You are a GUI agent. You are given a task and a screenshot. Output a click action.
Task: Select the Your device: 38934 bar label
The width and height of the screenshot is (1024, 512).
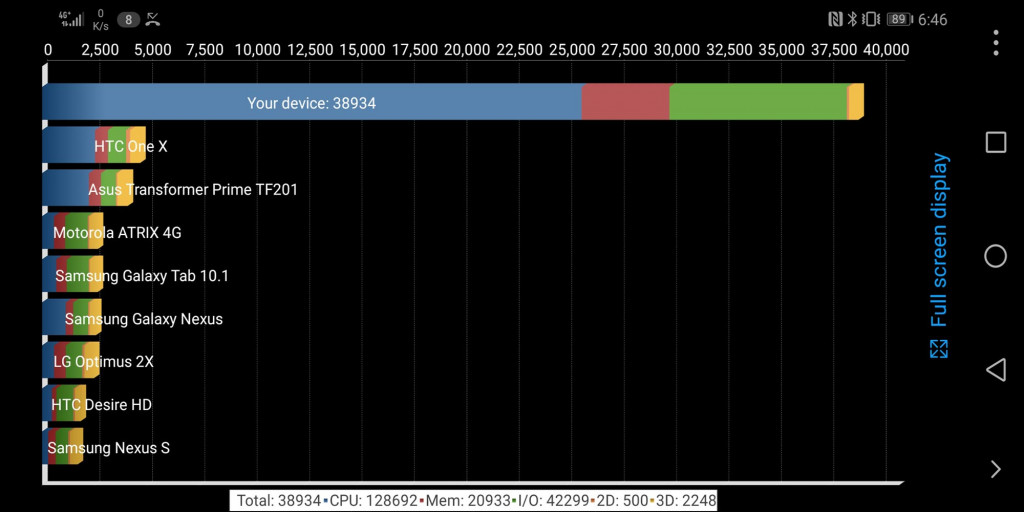[312, 103]
